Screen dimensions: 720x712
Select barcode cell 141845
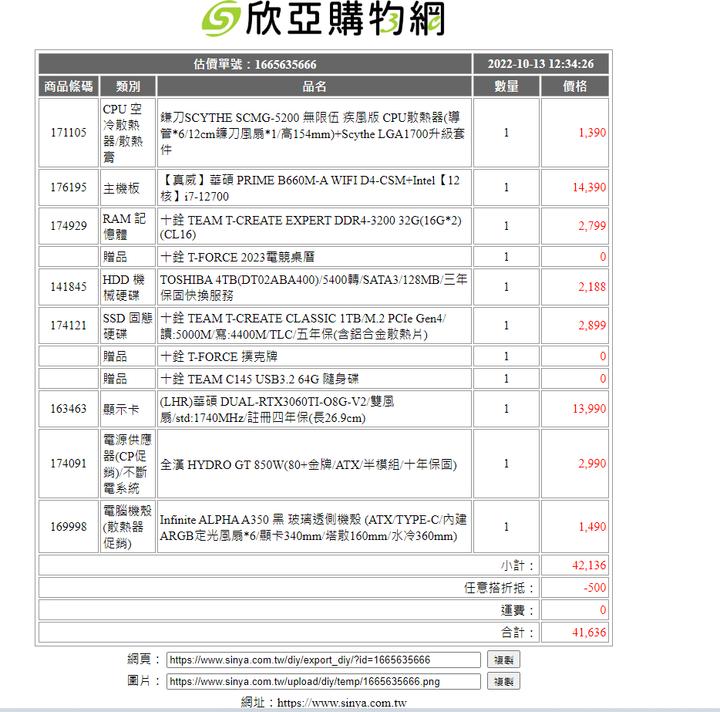[68, 287]
